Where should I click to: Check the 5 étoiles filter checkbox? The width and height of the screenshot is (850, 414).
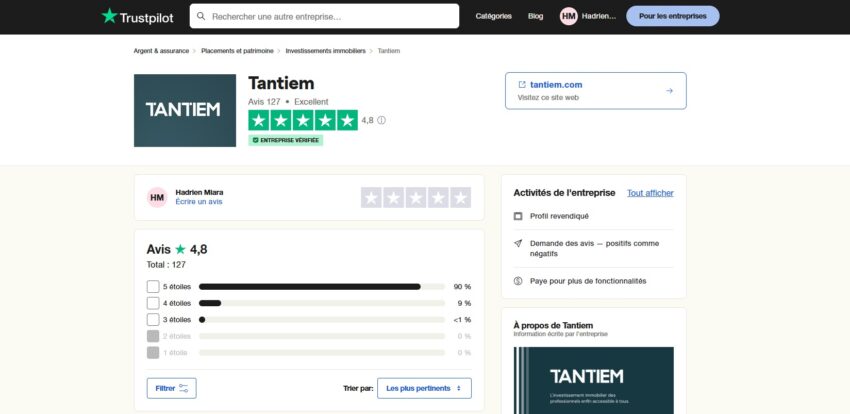[x=153, y=287]
